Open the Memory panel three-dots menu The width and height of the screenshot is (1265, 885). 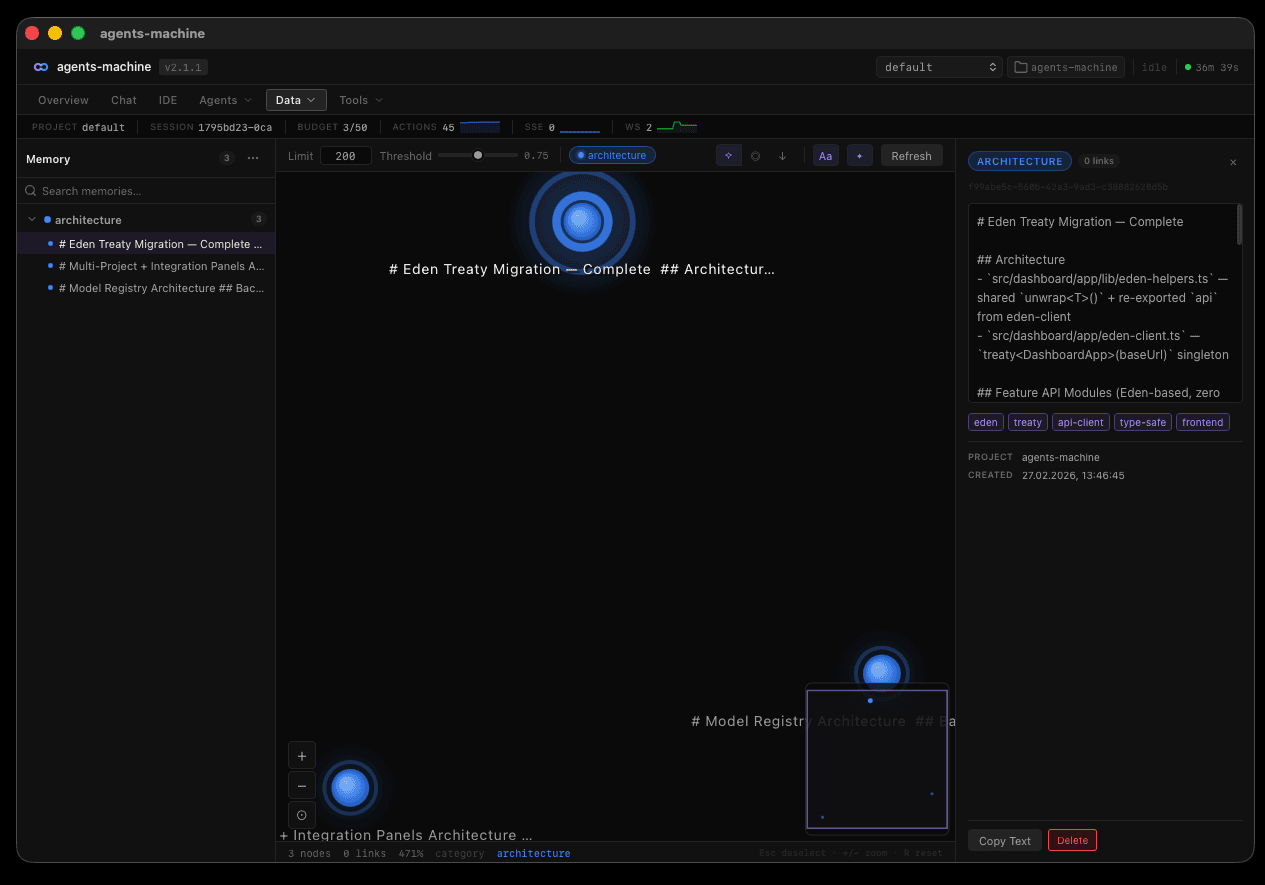click(x=253, y=158)
